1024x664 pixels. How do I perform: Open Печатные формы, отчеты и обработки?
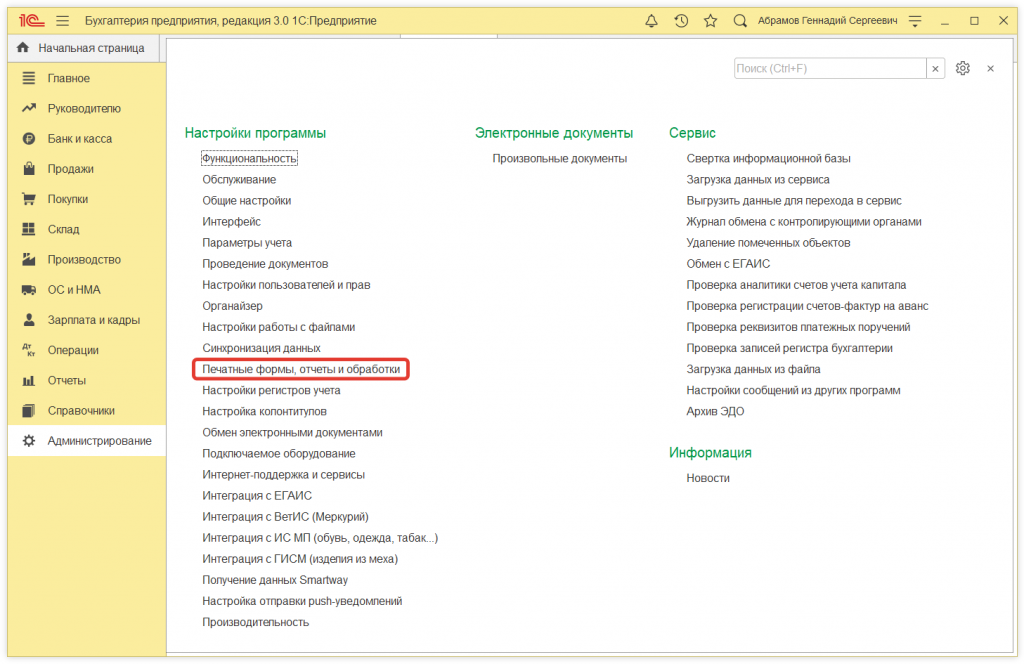301,369
